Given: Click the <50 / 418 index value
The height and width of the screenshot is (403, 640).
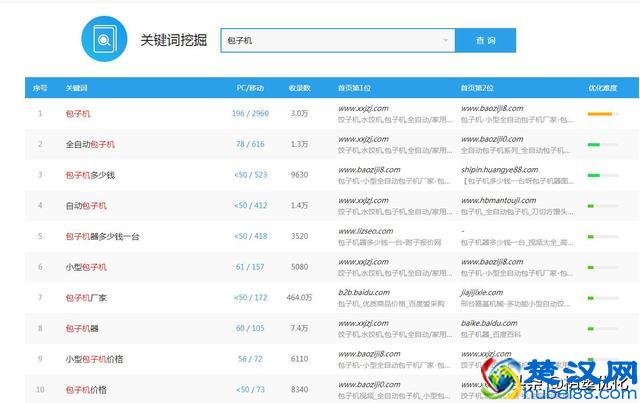Looking at the screenshot, I should point(250,236).
